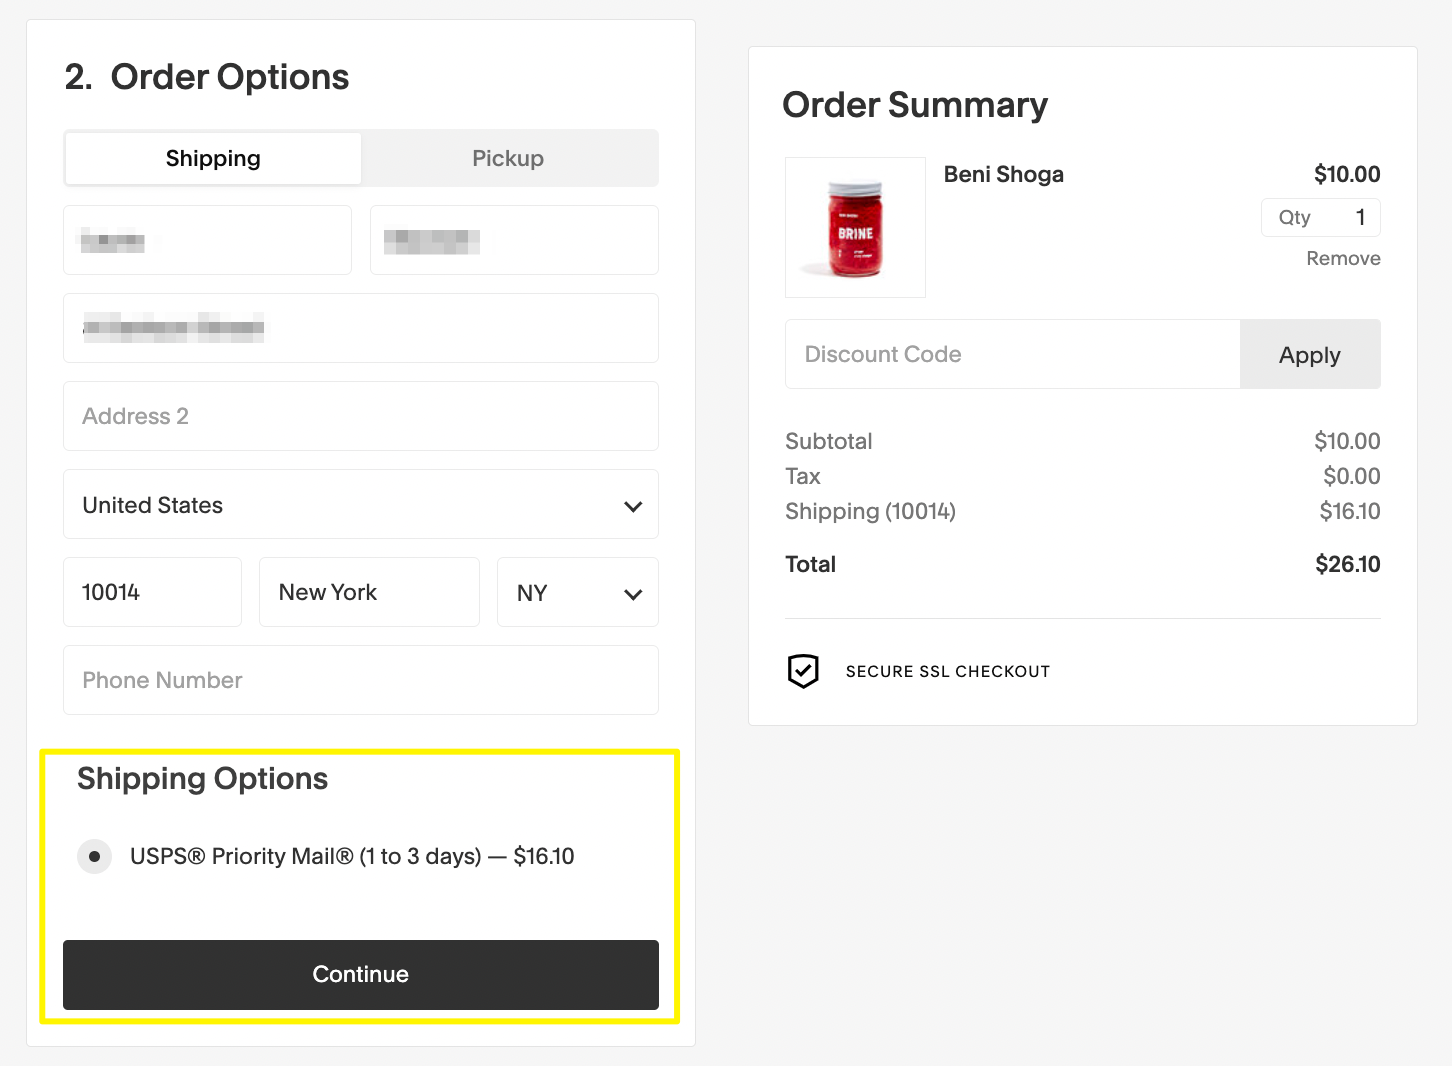Screen dimensions: 1452x1066
Task: Select the first name input field
Action: pyautogui.click(x=207, y=240)
